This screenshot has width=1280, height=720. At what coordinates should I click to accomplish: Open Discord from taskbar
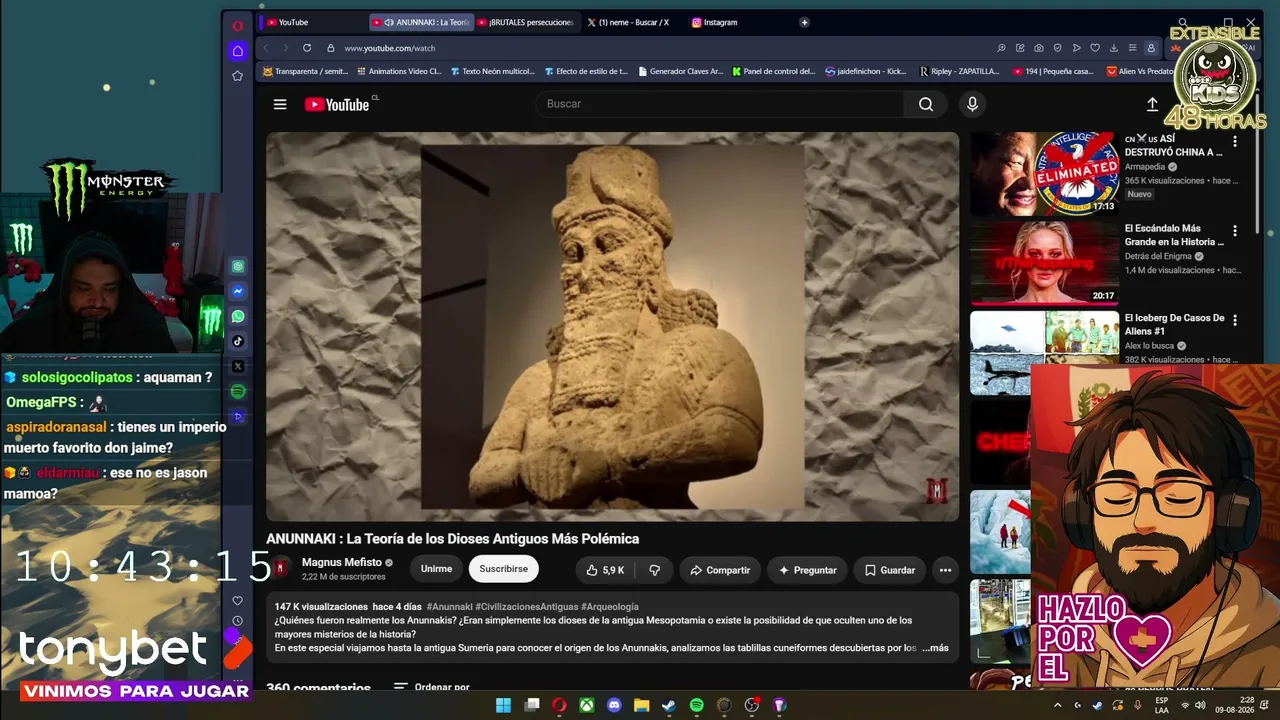pos(614,705)
